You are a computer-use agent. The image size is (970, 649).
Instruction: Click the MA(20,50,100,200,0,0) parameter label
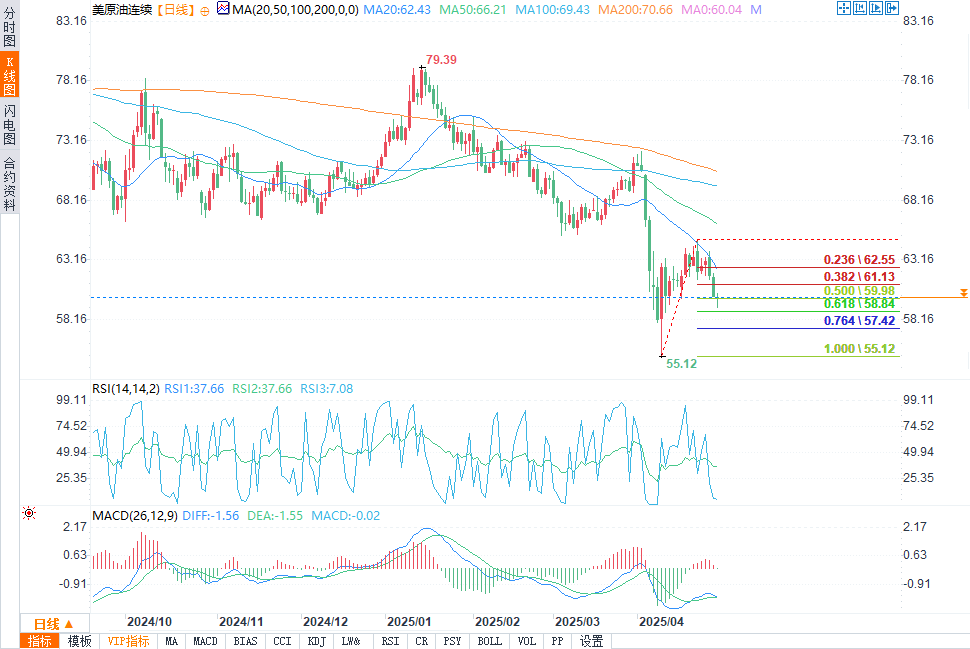(296, 9)
